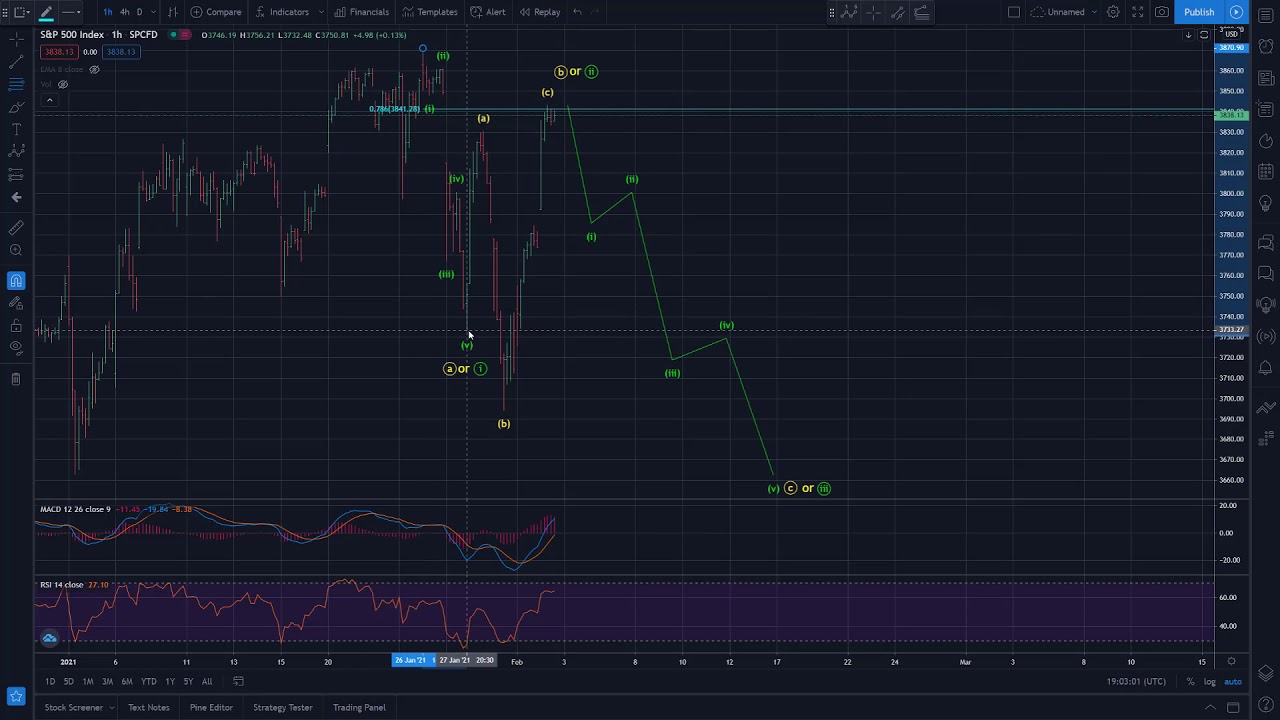Toggle log scale mode
Image resolution: width=1280 pixels, height=720 pixels.
coord(1209,681)
